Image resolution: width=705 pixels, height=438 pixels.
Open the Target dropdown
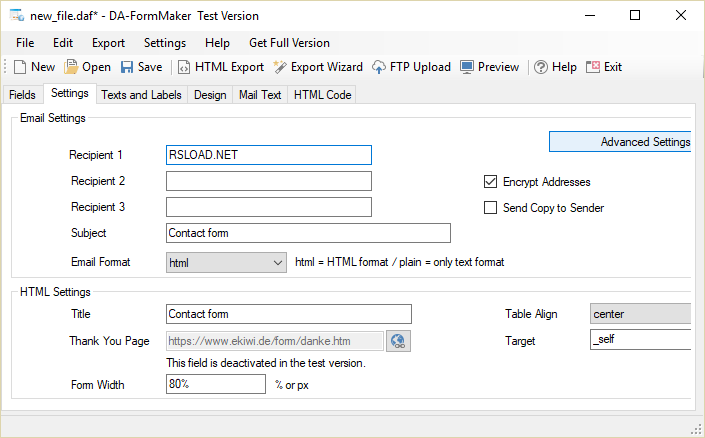(x=641, y=341)
